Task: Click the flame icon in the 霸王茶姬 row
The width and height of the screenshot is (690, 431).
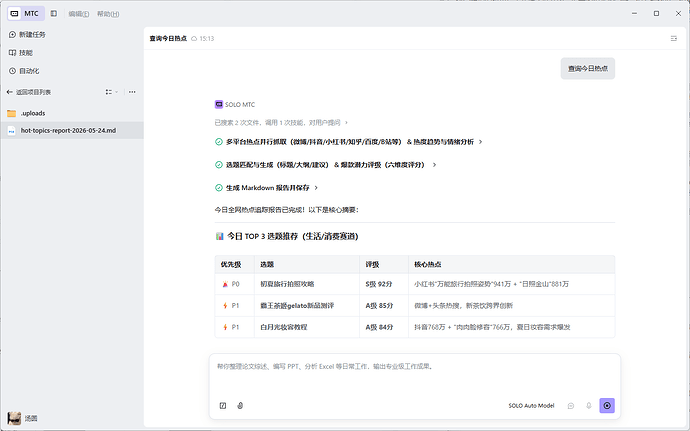Action: (x=225, y=306)
